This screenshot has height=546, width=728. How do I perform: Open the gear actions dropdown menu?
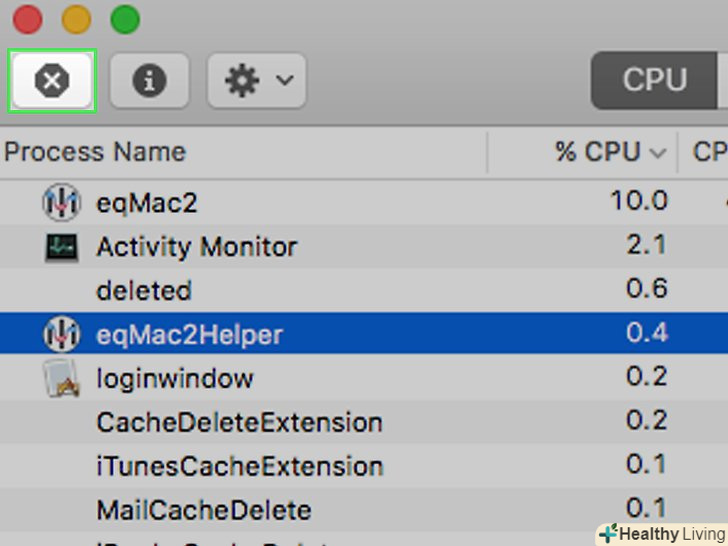click(256, 81)
